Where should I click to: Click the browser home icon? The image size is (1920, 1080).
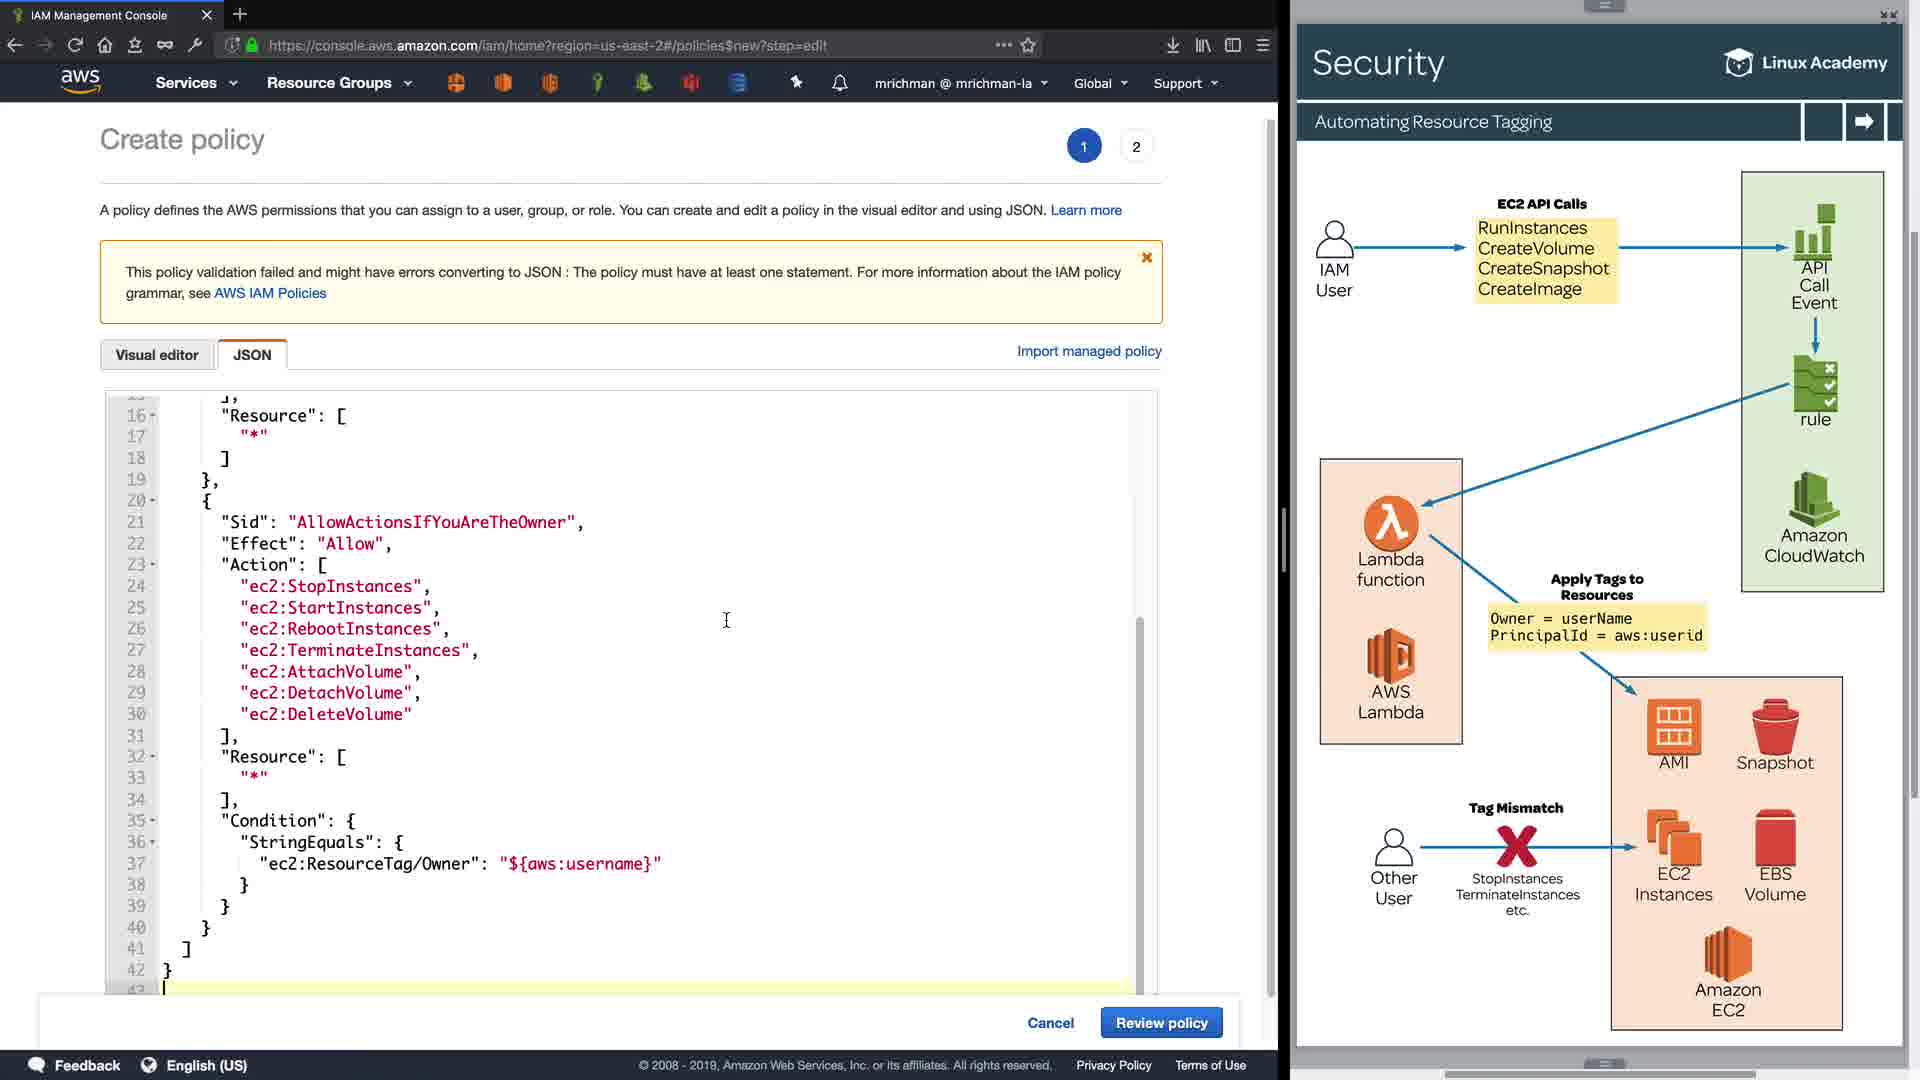[105, 45]
